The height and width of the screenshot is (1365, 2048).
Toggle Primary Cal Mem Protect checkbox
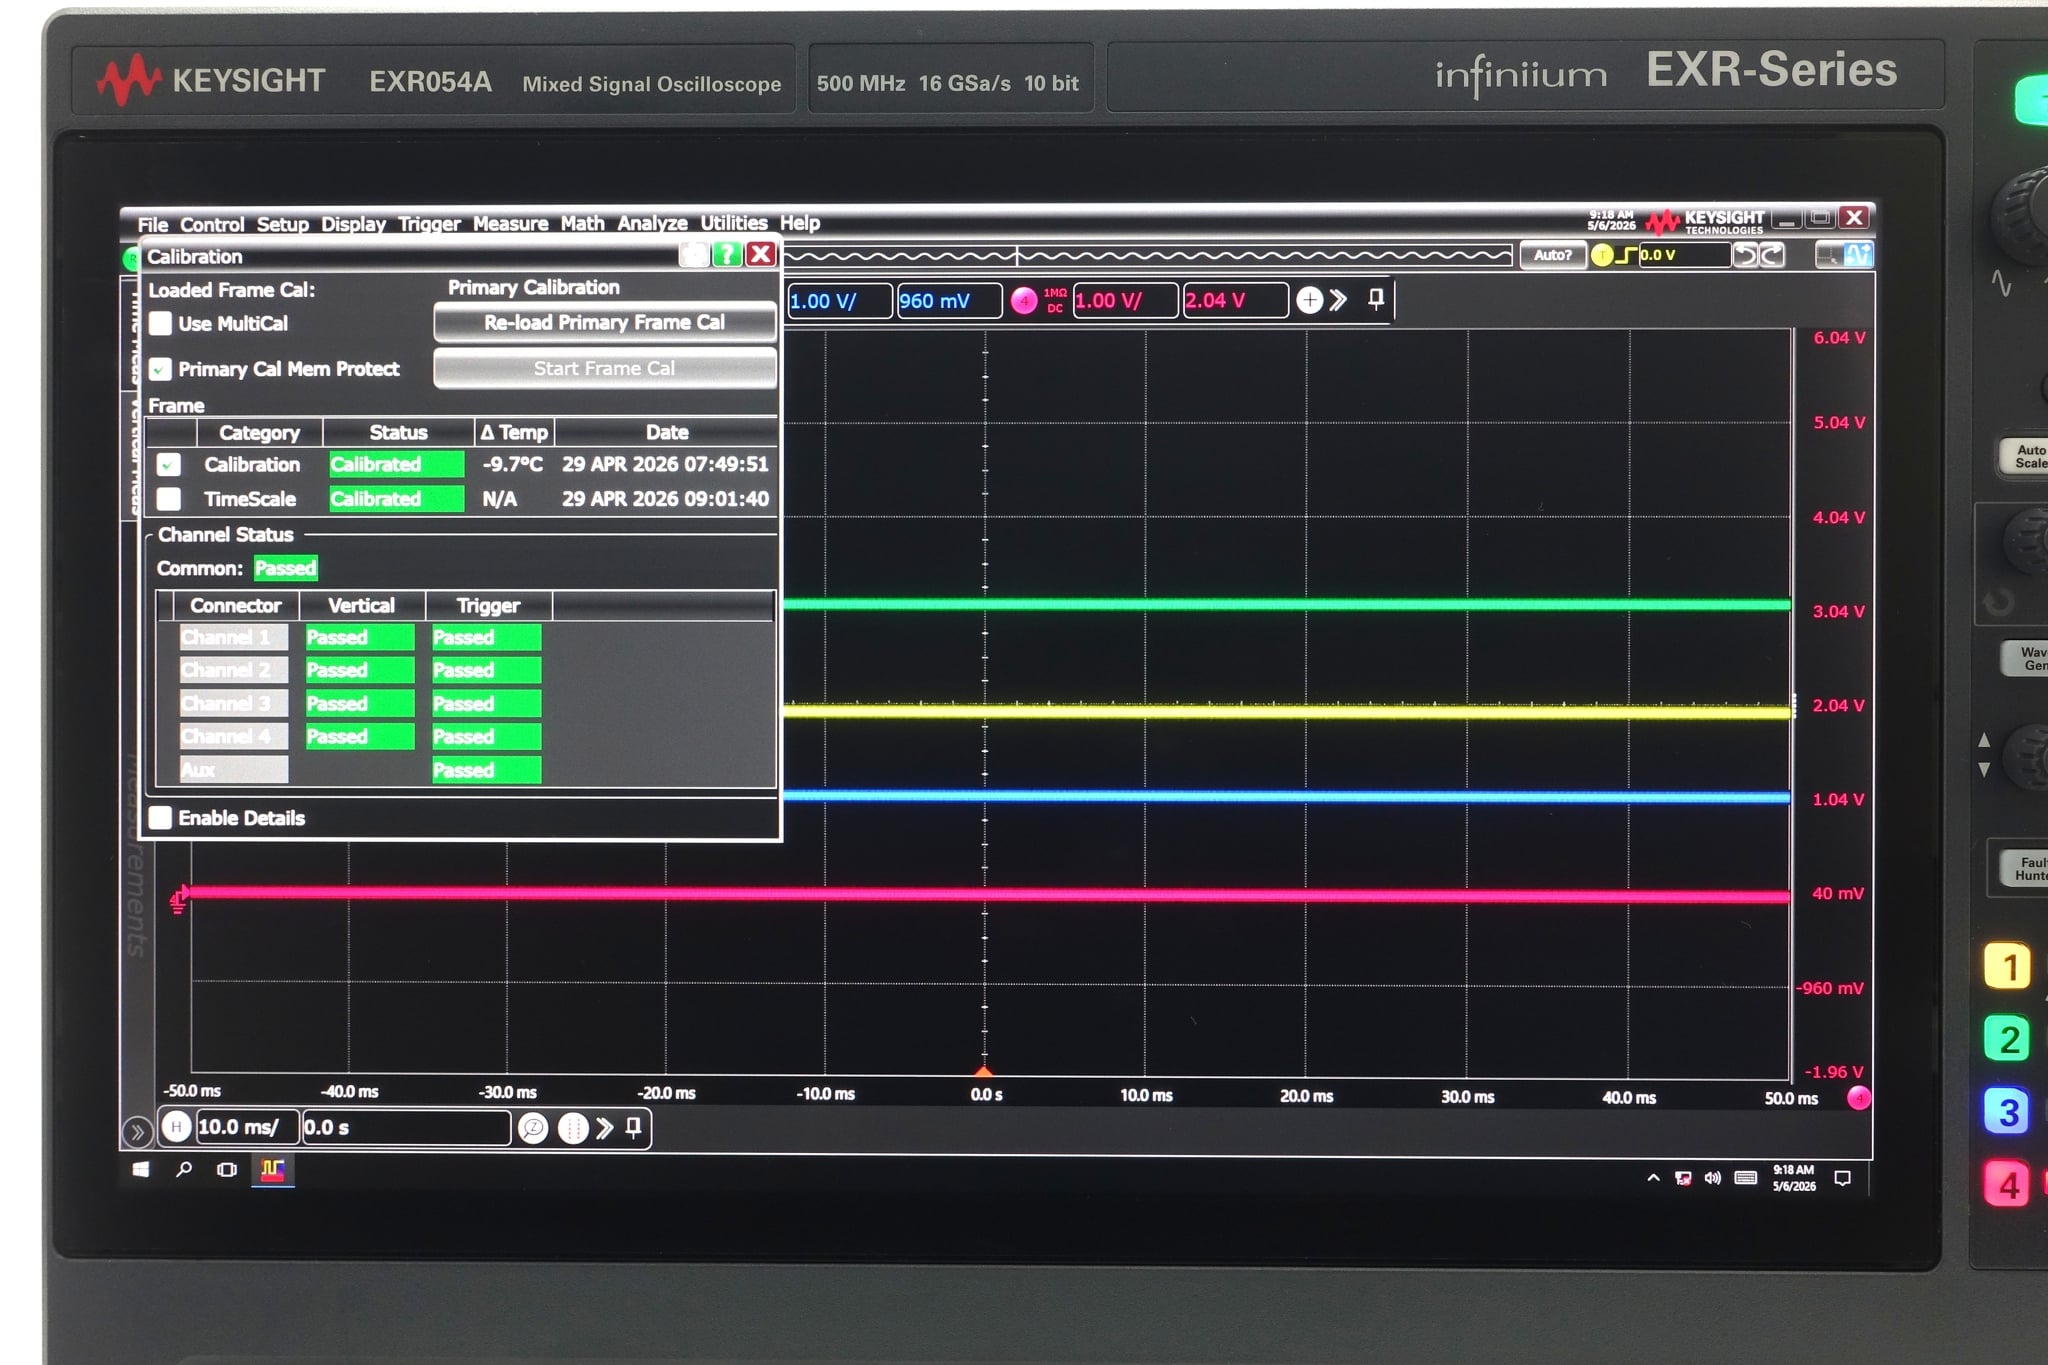(160, 369)
